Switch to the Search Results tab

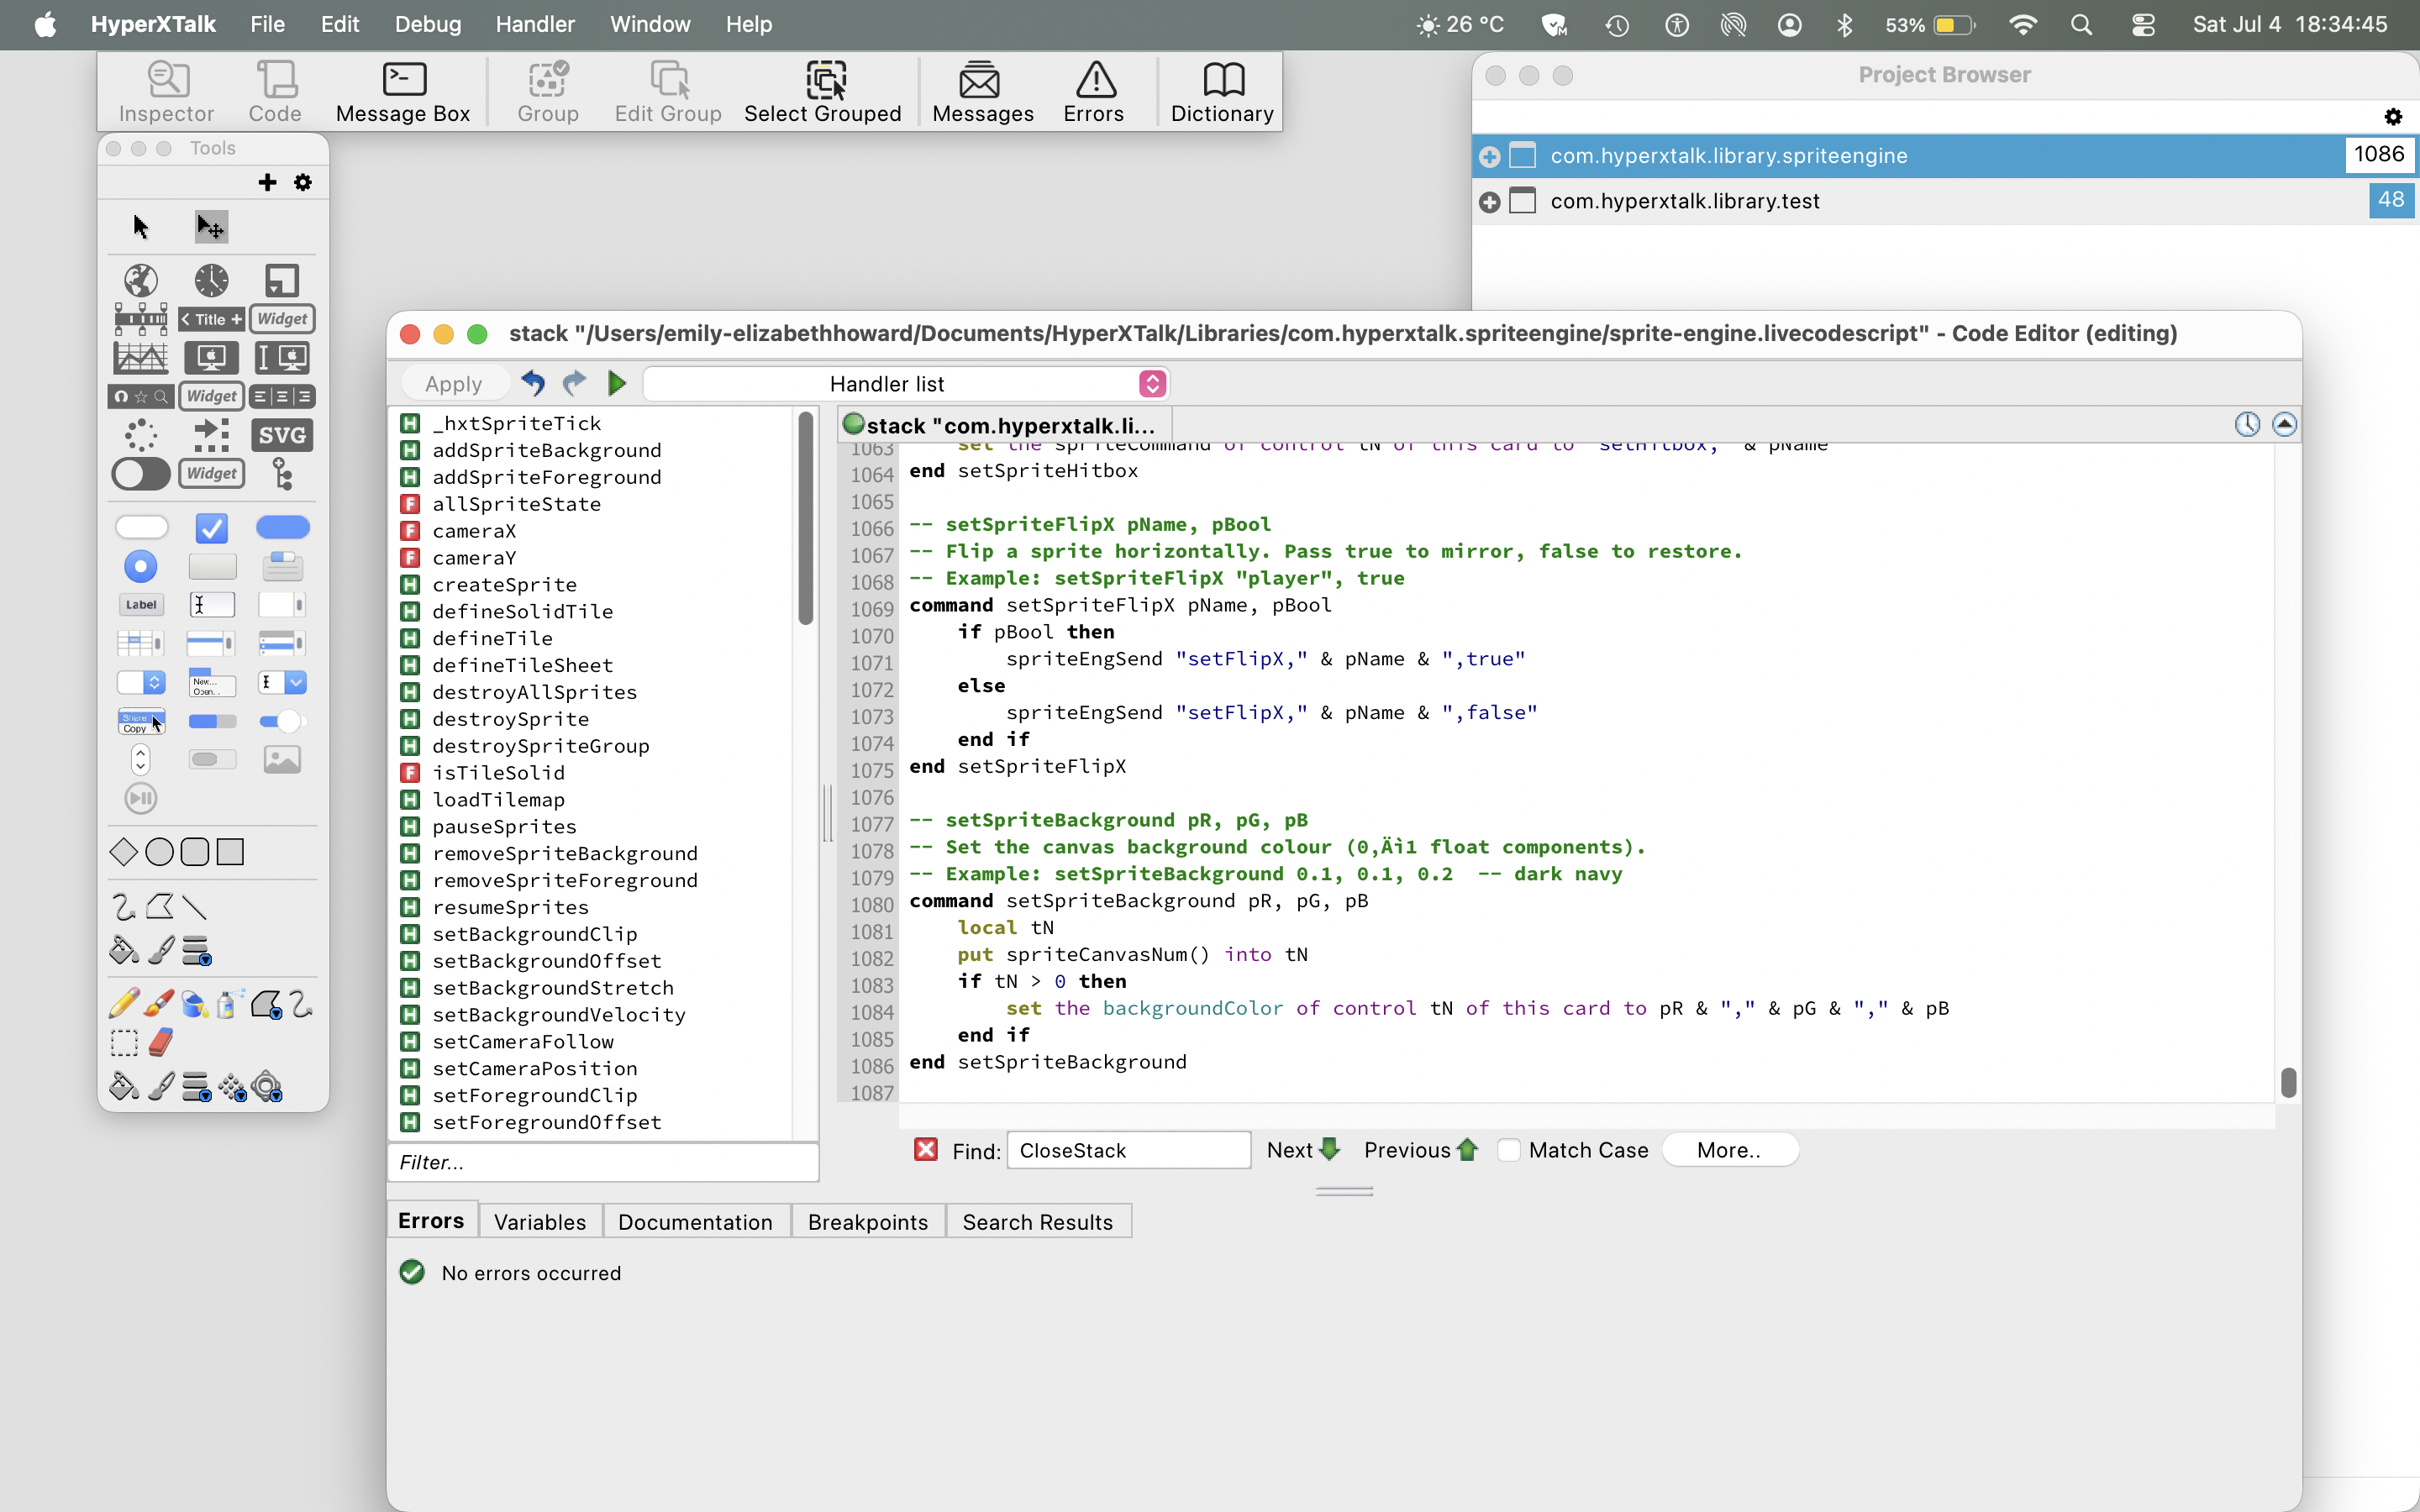coord(1037,1222)
